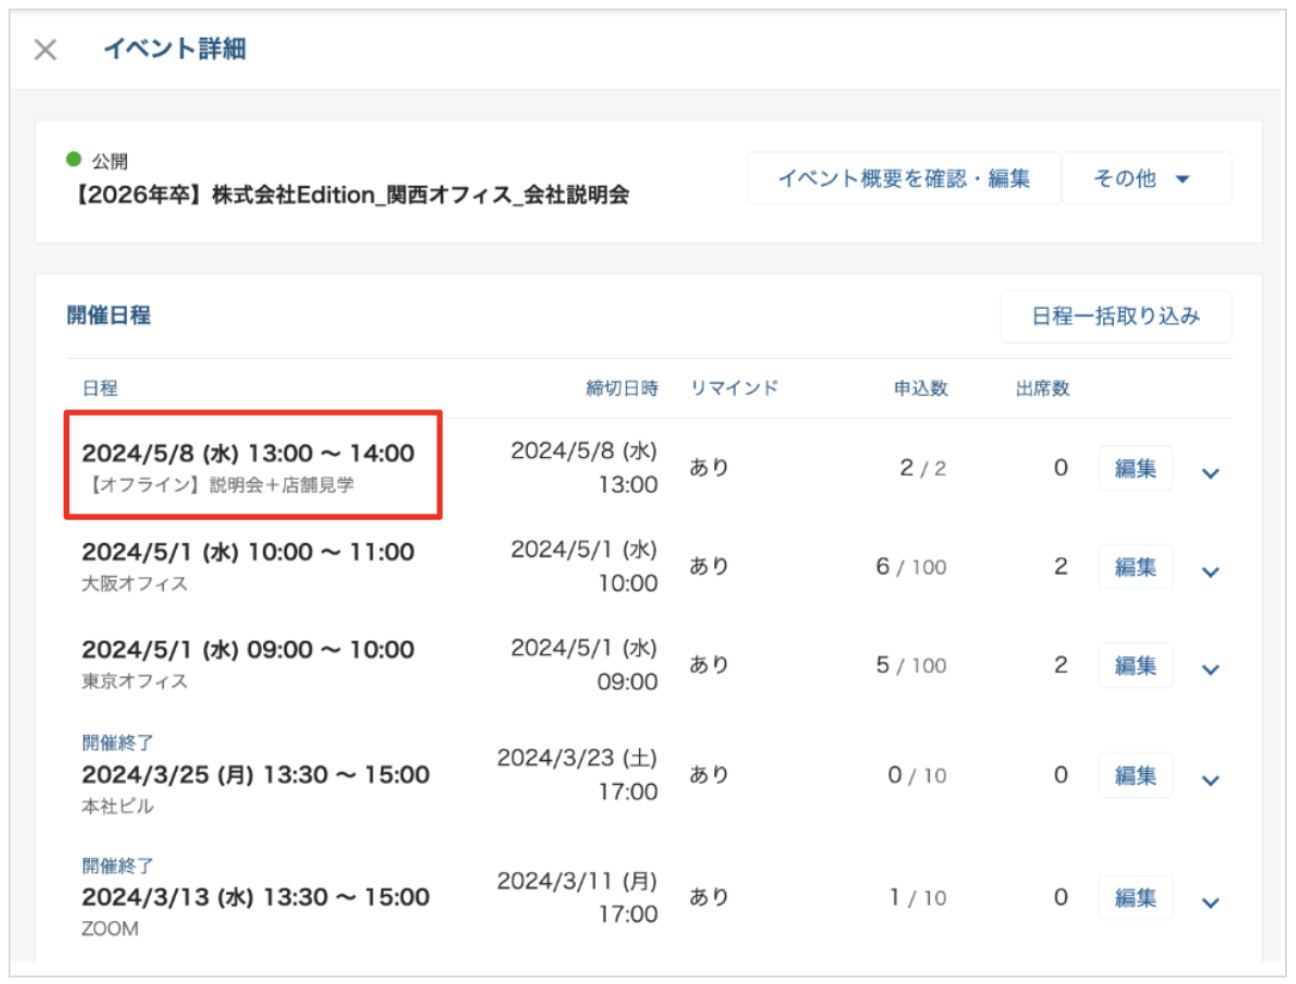Edit the 東京オフィス schedule
This screenshot has height=984, width=1296.
(1135, 666)
